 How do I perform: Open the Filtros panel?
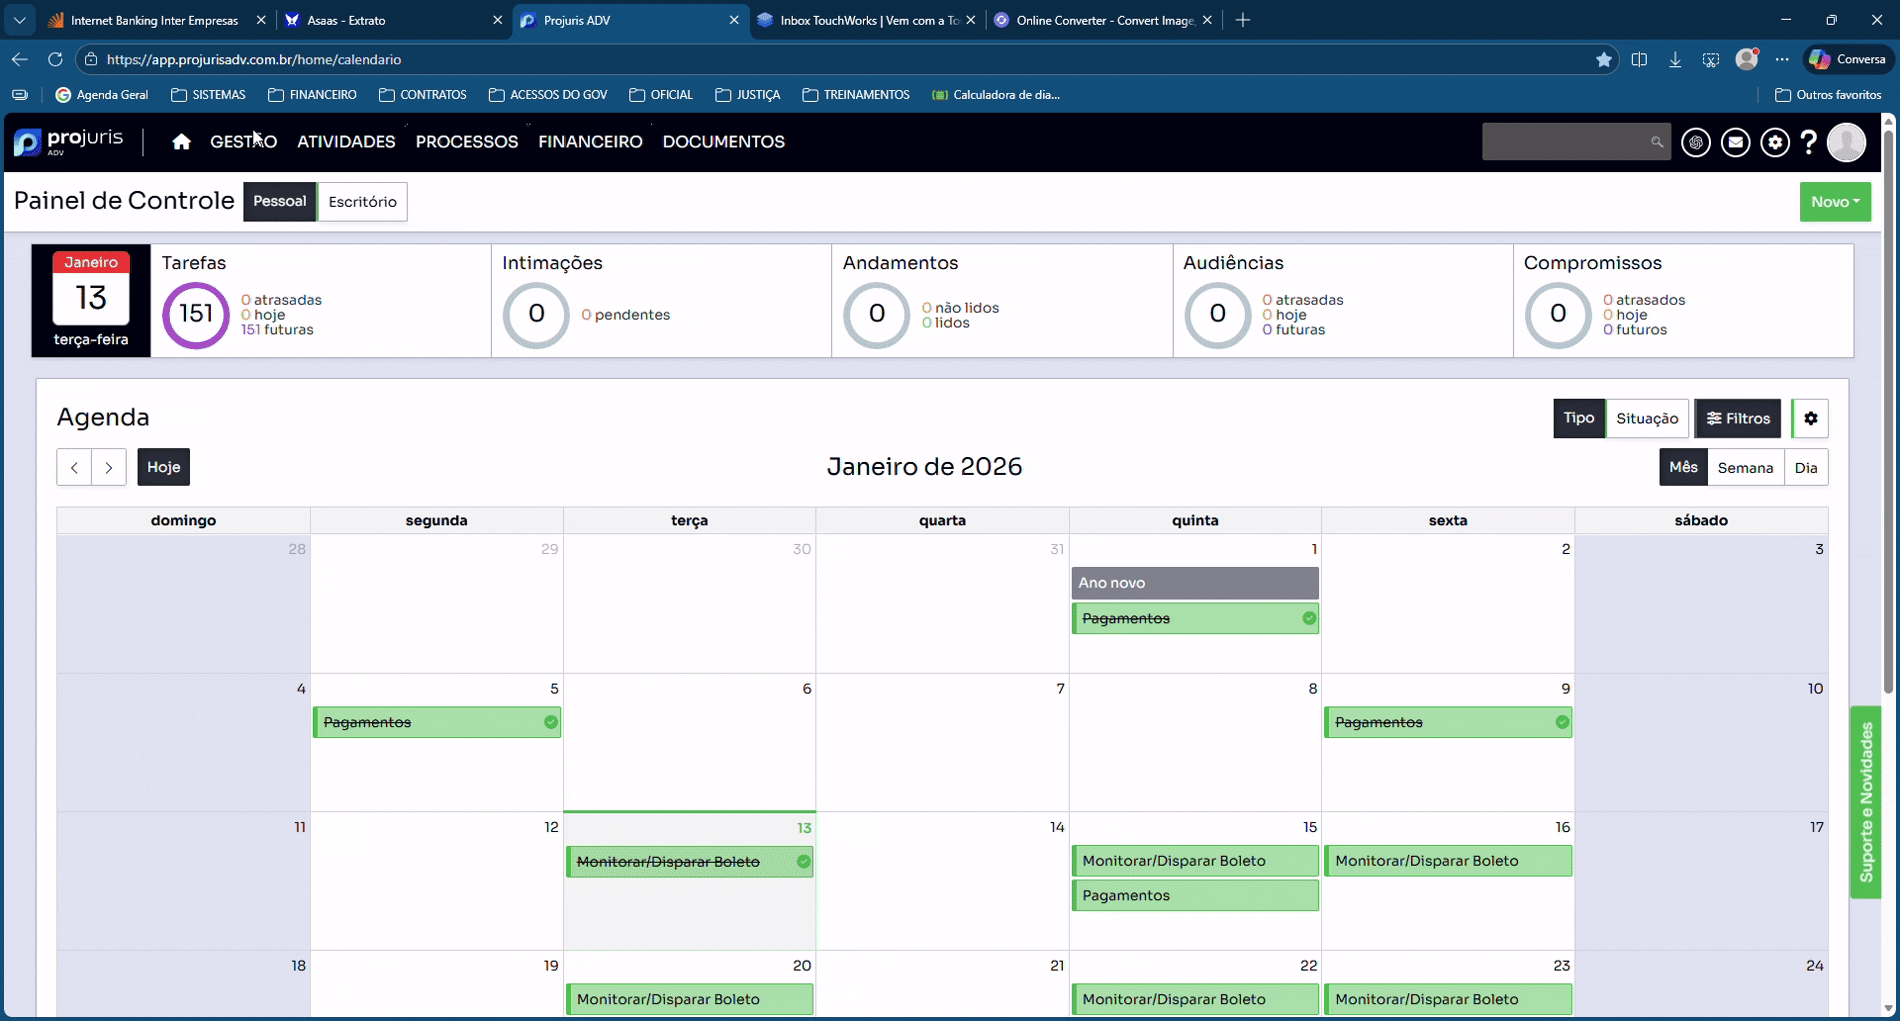coord(1738,419)
